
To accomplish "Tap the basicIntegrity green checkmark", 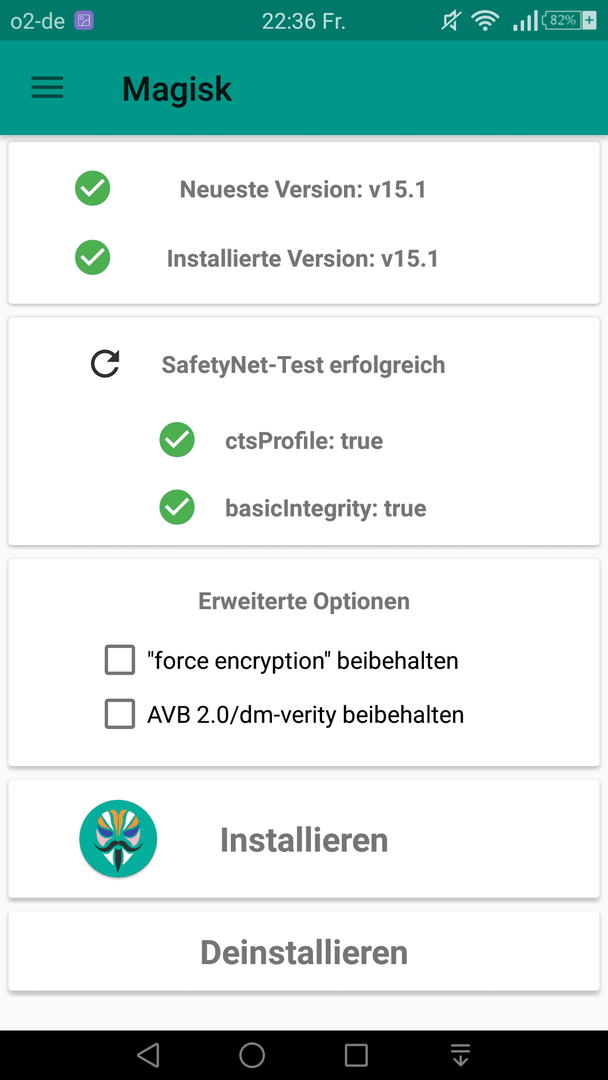I will (177, 508).
